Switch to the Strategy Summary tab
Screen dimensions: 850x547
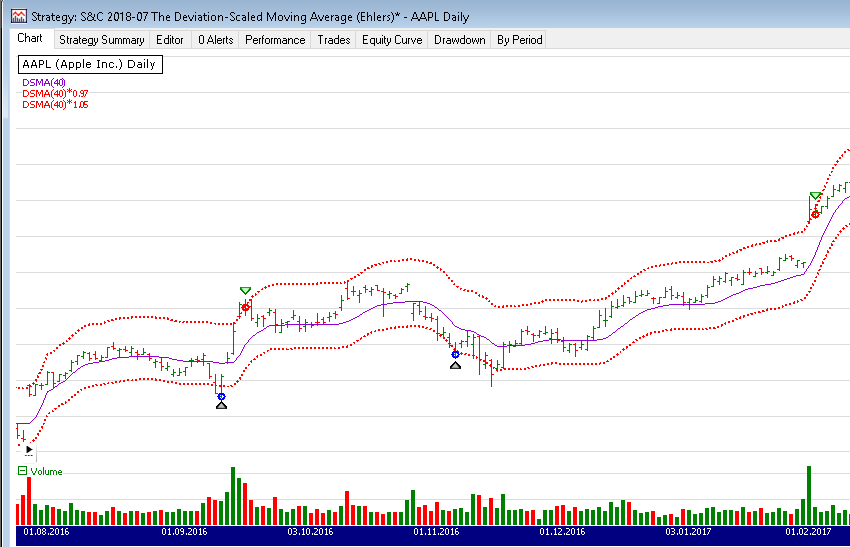click(x=101, y=40)
